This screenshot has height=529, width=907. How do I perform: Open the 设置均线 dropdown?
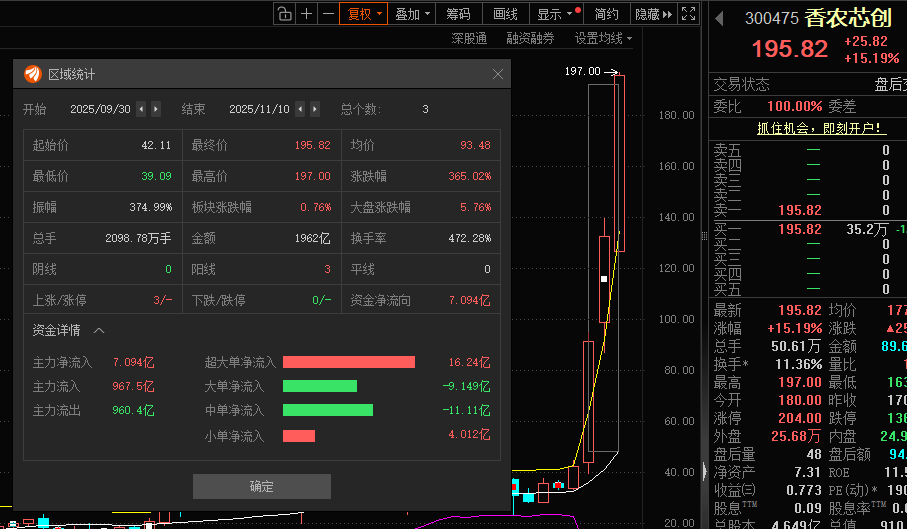[x=603, y=39]
